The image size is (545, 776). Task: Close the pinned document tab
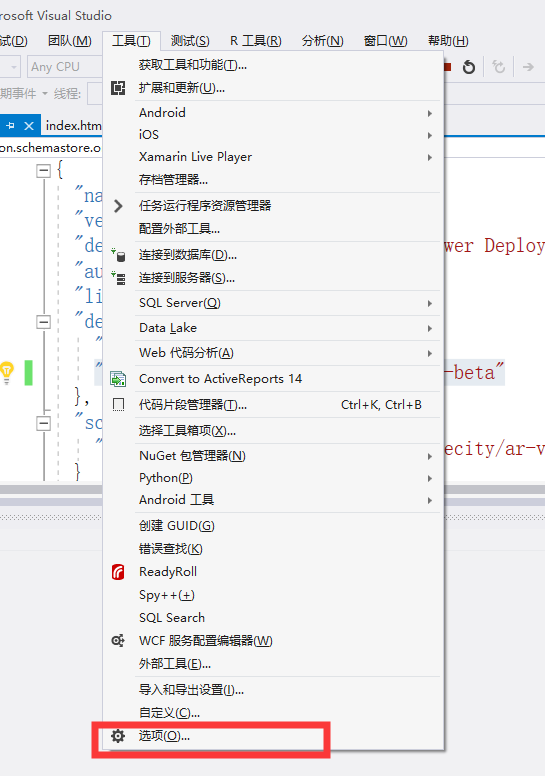pos(29,126)
